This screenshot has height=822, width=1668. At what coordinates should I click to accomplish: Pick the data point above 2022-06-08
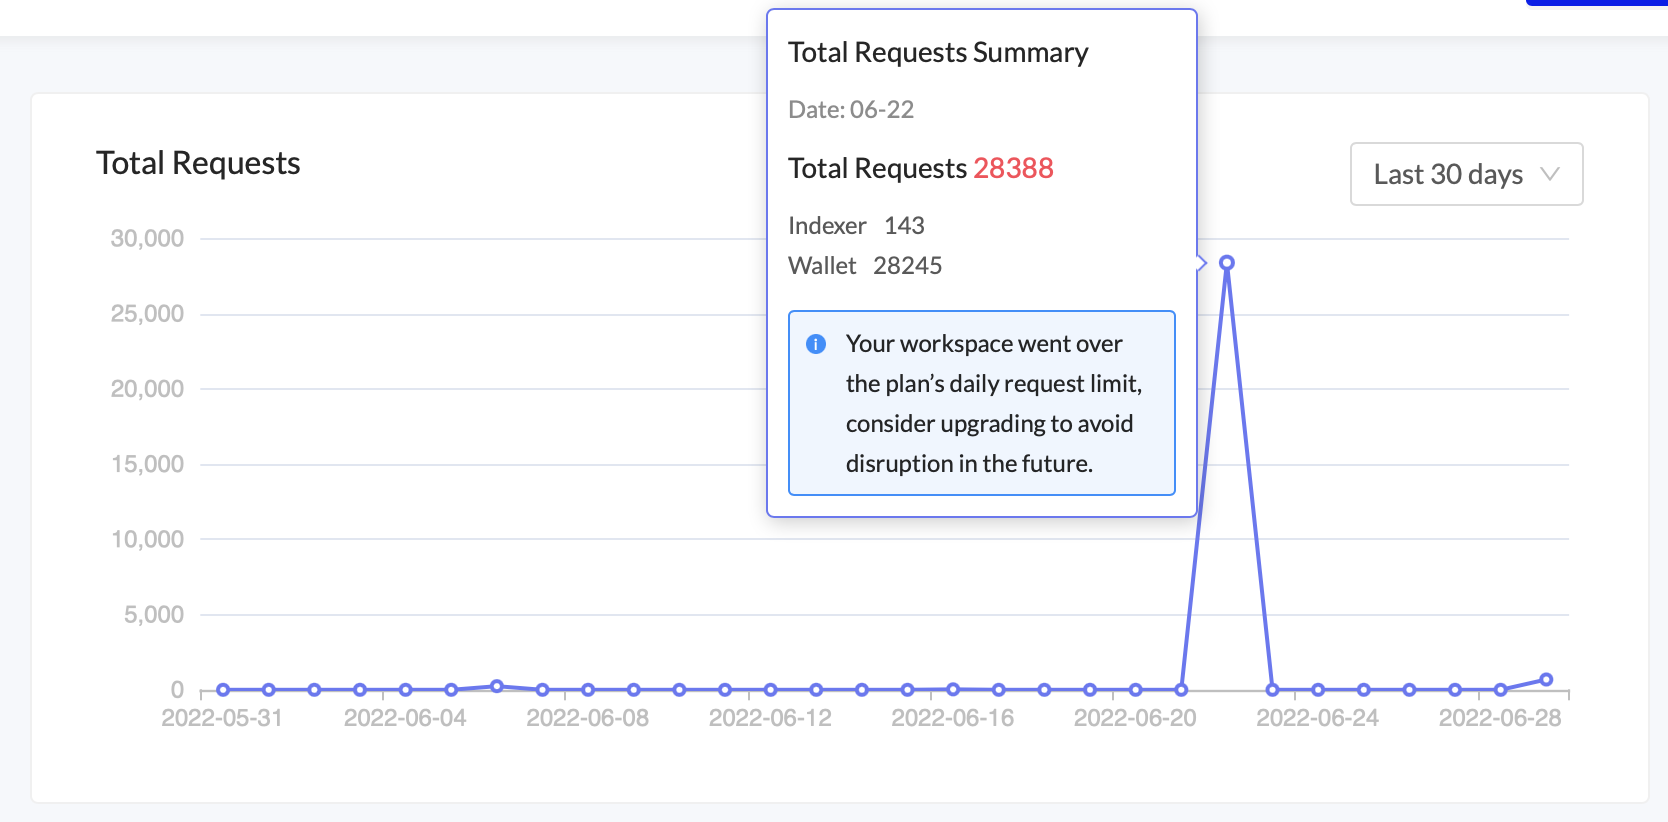588,690
